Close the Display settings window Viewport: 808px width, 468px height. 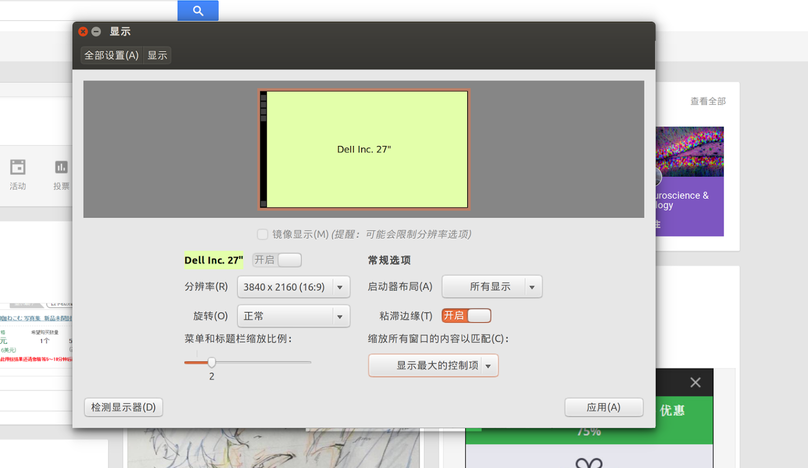[x=83, y=31]
